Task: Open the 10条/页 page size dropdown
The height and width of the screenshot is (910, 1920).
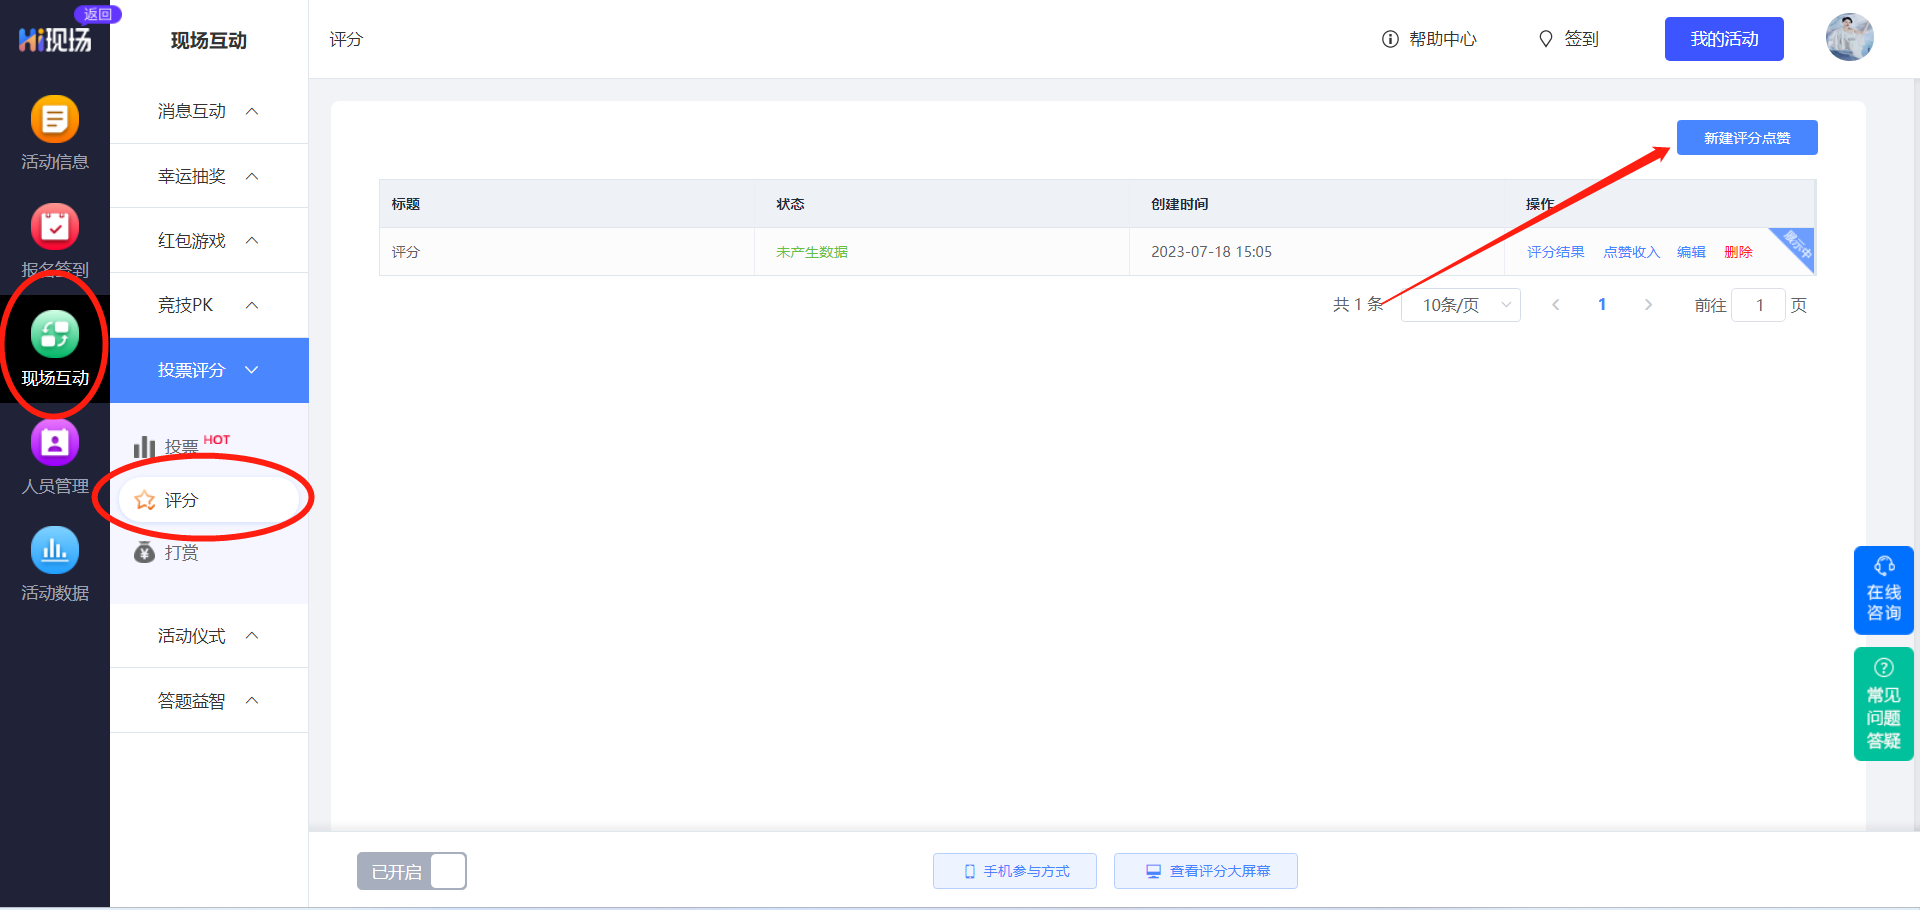Action: 1461,305
